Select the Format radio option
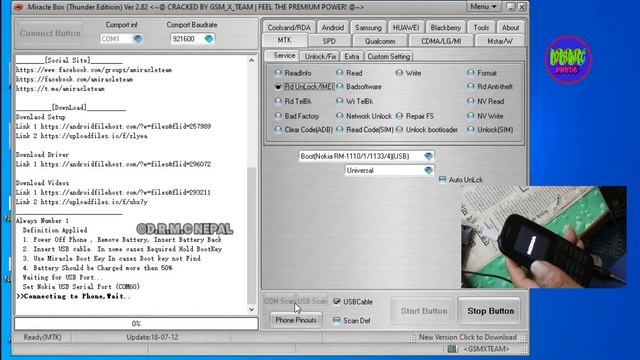Image resolution: width=640 pixels, height=360 pixels. (471, 73)
